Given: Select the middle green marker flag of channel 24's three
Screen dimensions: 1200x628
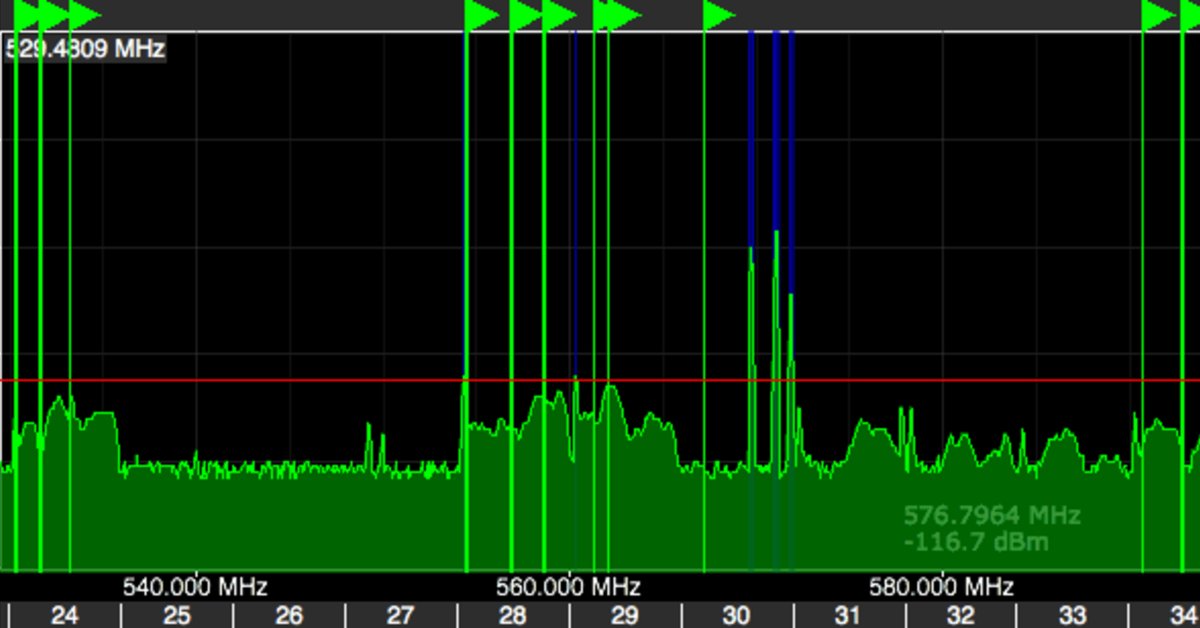Looking at the screenshot, I should pos(53,15).
